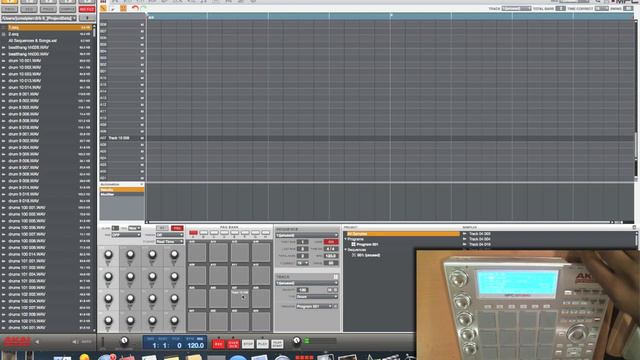Select 001 (unused) sequence in project tree
This screenshot has width=640, height=360.
coord(368,255)
